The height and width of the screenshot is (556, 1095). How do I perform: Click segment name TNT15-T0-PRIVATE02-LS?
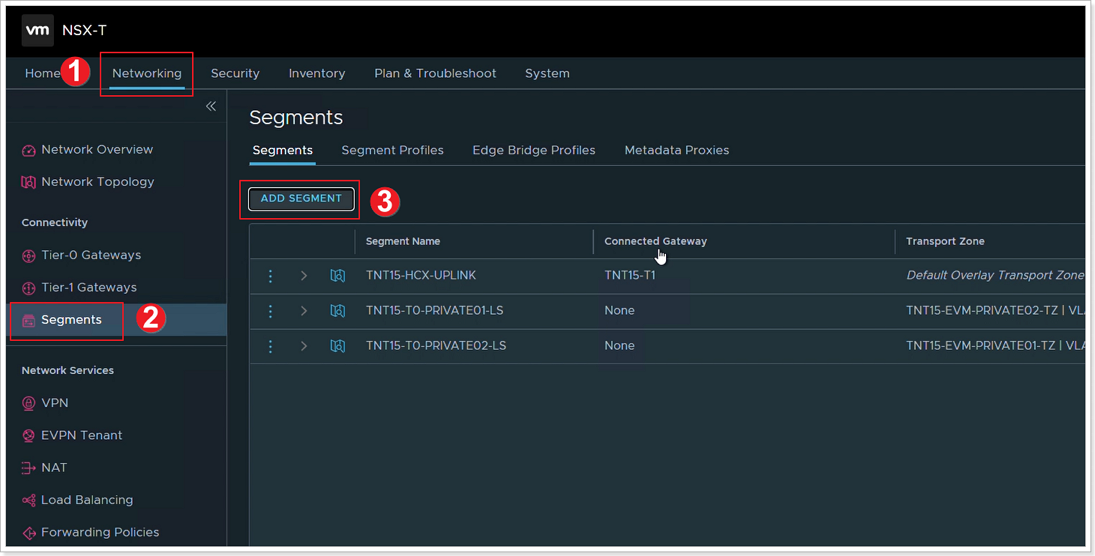pyautogui.click(x=436, y=345)
